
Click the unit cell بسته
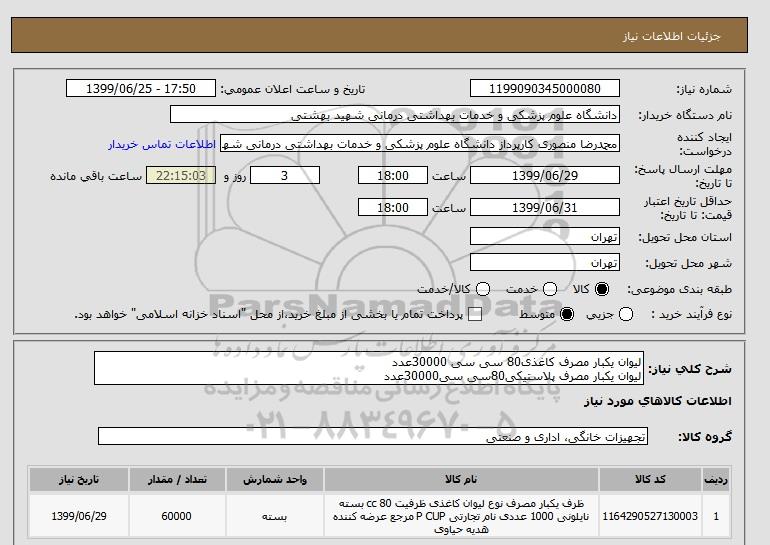pyautogui.click(x=275, y=517)
